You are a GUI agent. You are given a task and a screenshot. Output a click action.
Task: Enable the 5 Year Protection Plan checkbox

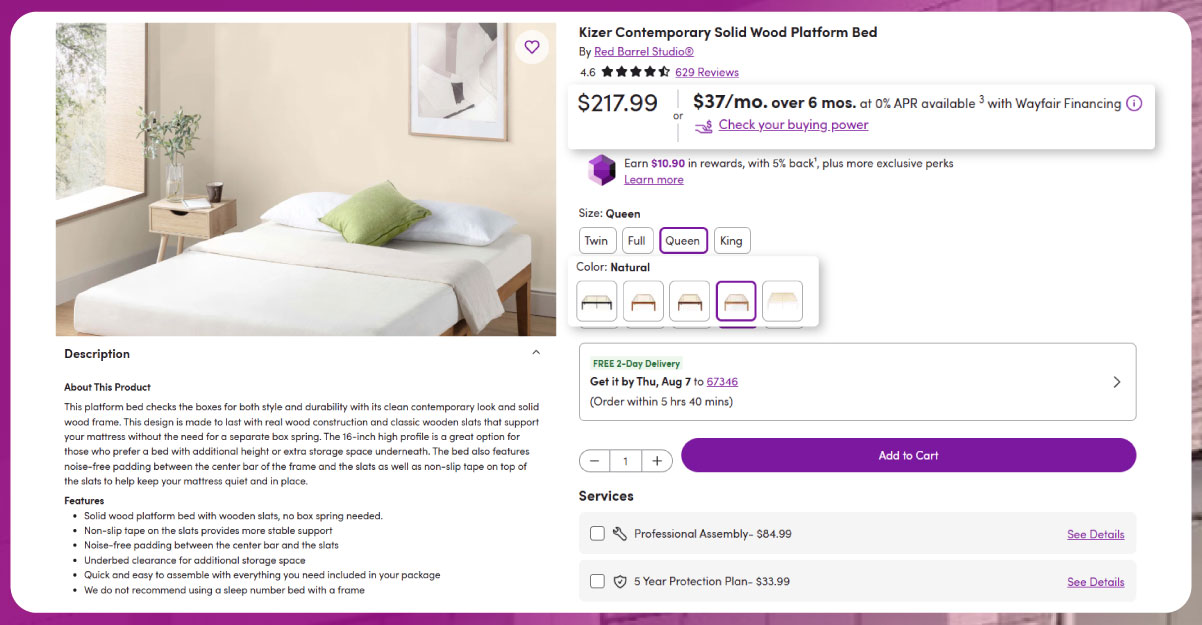click(x=597, y=581)
